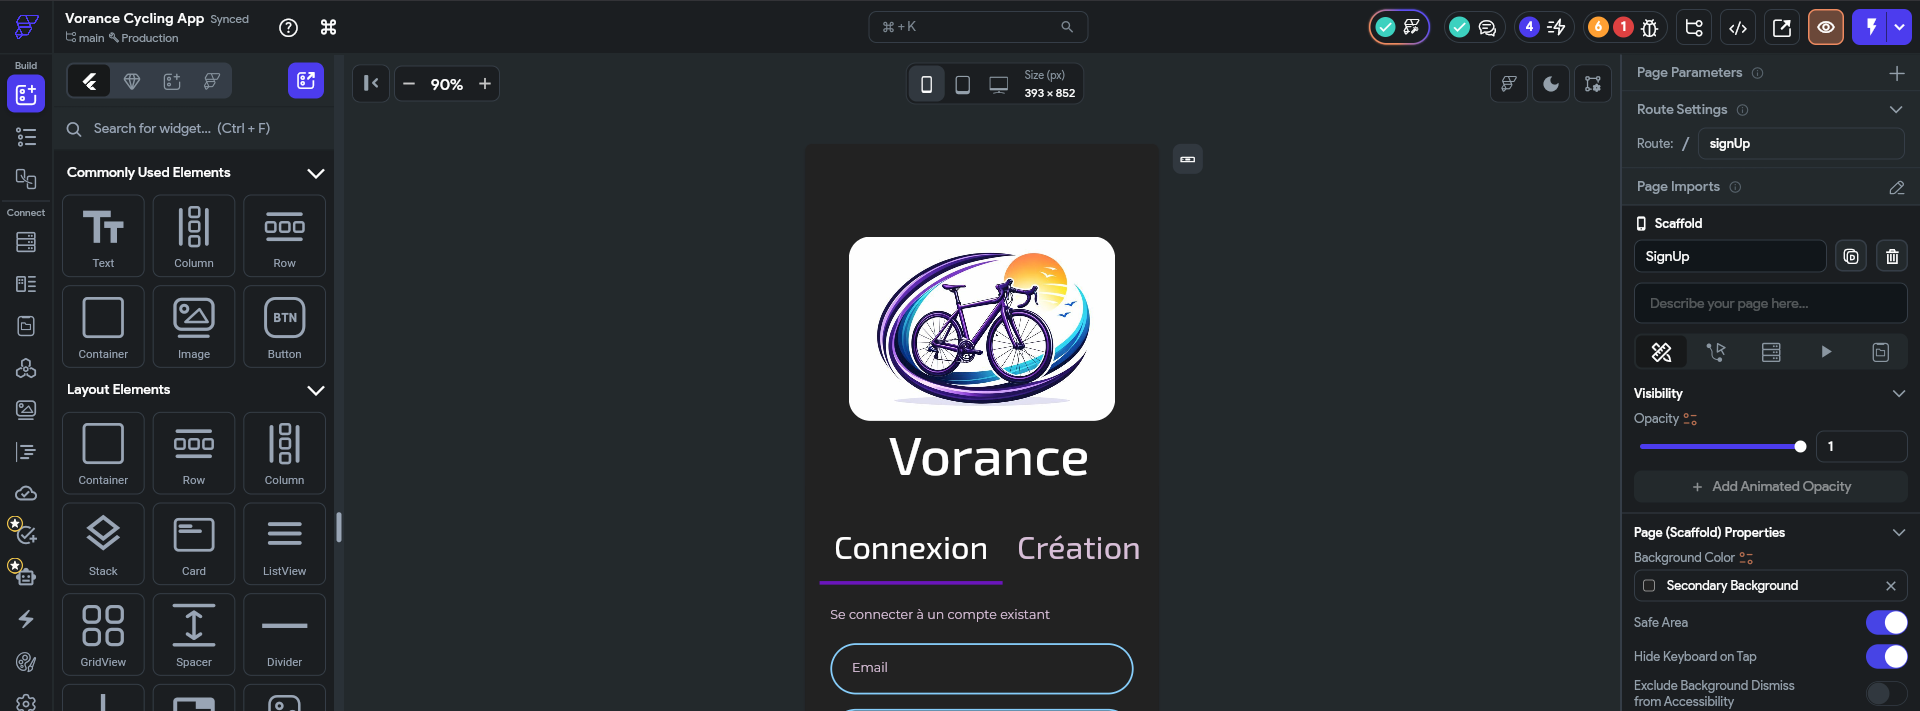Open Test Mode dropdown arrow
The height and width of the screenshot is (711, 1920).
pos(1899,27)
